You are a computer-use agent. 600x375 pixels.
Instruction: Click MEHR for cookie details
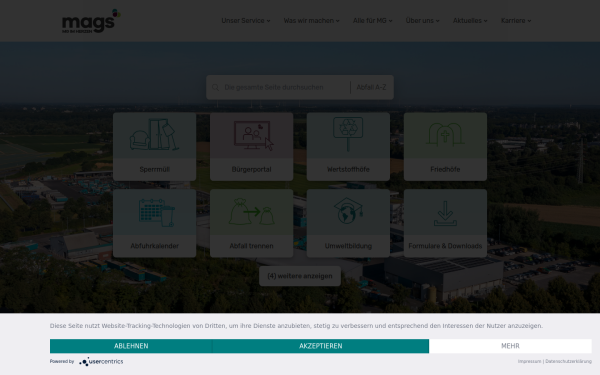(510, 346)
